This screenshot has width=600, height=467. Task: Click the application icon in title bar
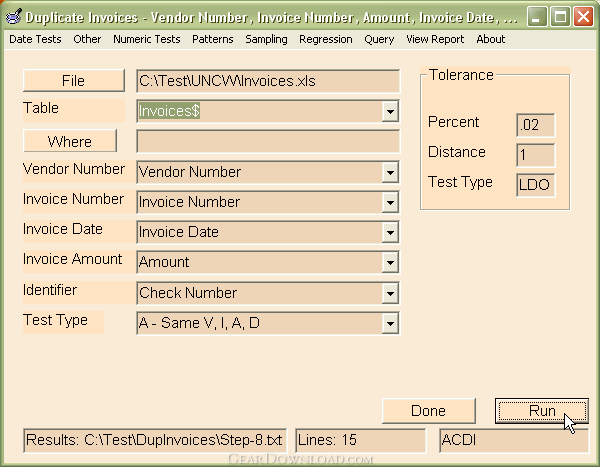point(13,17)
